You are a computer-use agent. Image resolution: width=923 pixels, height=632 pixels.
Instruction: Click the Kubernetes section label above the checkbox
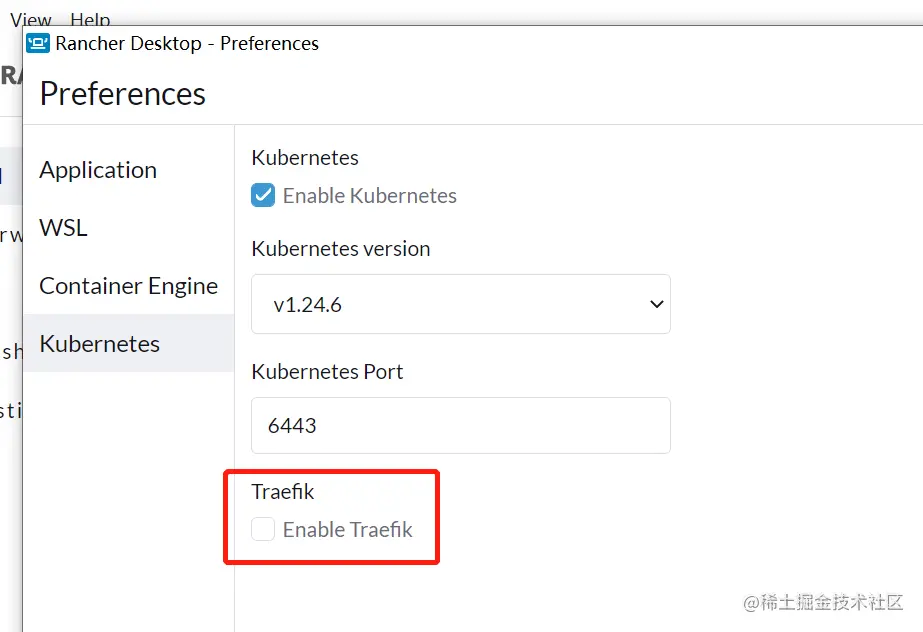304,157
